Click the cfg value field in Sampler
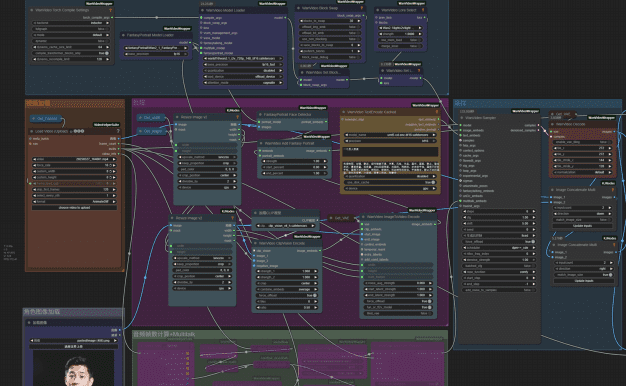This screenshot has width=626, height=386. [499, 218]
